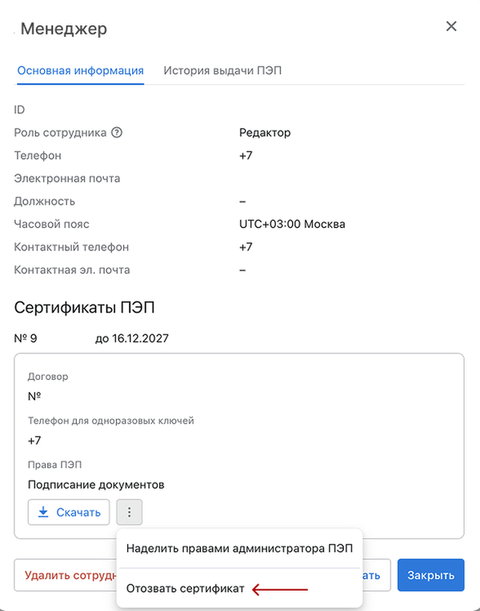Switch to Основная информация tab
Viewport: 480px width, 611px height.
[x=81, y=71]
